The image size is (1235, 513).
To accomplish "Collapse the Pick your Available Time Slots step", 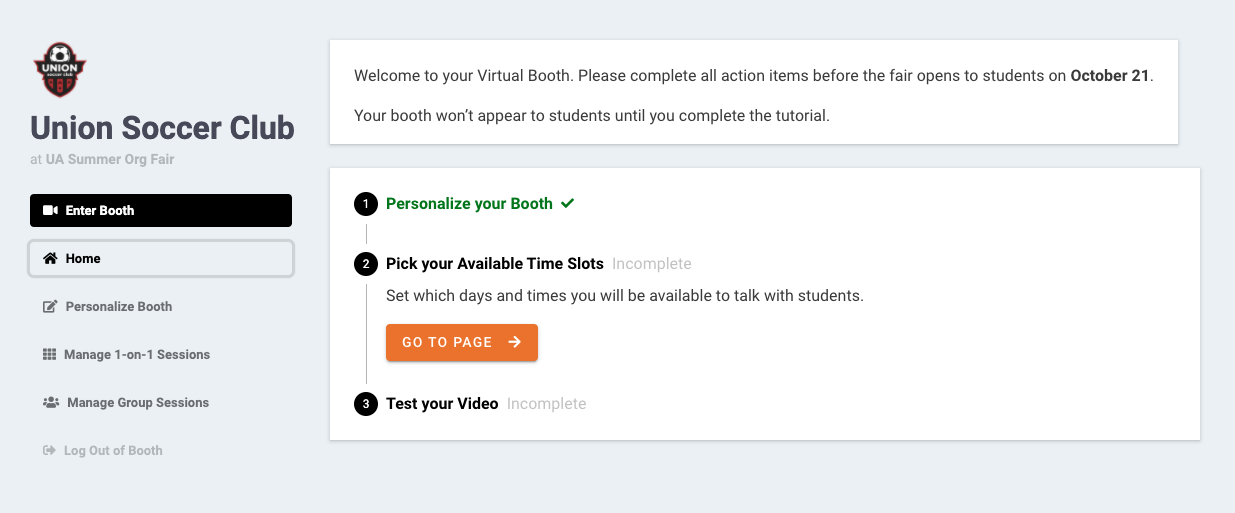I will (x=495, y=264).
